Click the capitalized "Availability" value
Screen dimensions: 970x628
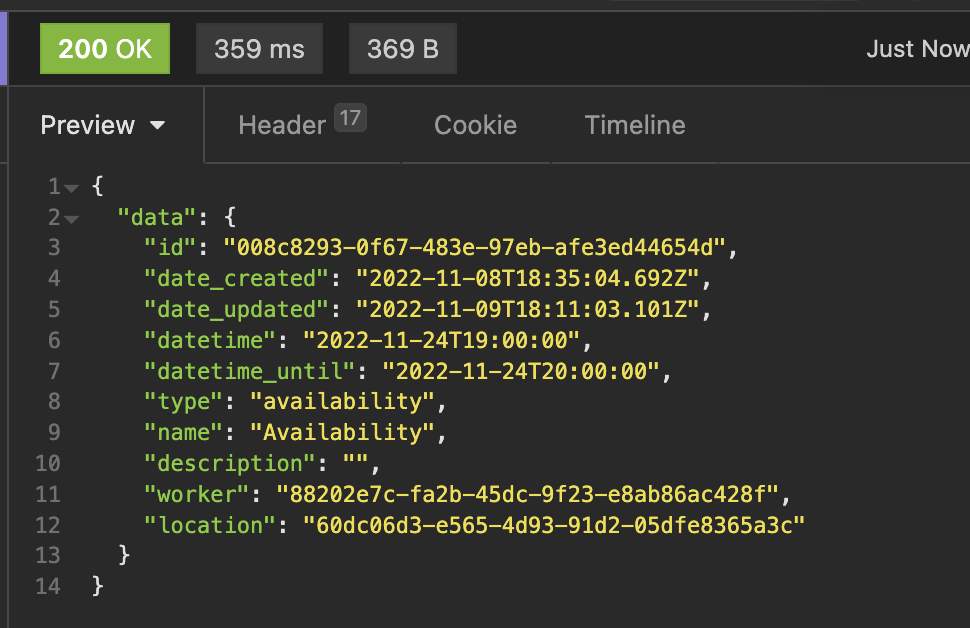(343, 432)
